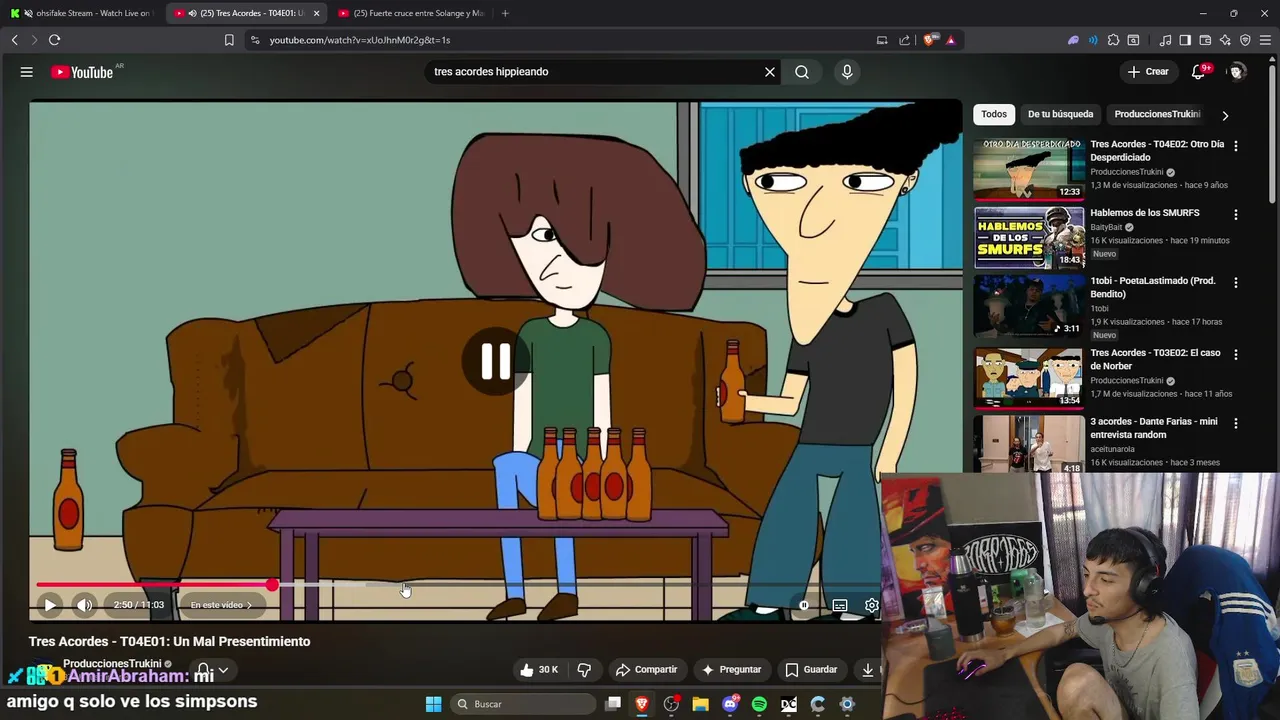Open options for '3 acordes - Dante Farias'
1280x720 pixels.
[1236, 423]
